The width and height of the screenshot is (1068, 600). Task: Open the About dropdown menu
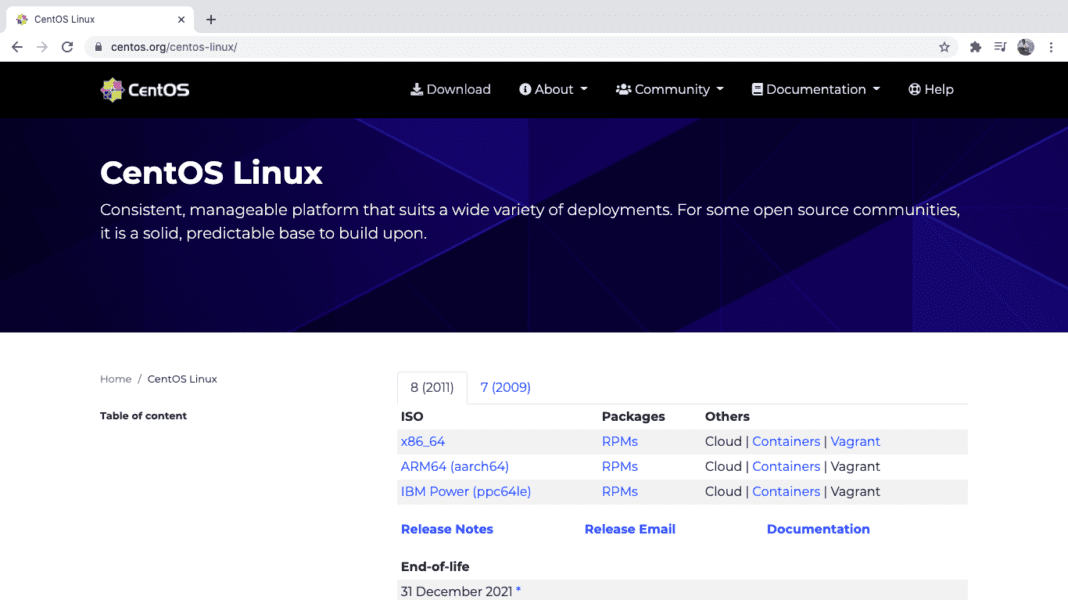point(553,89)
